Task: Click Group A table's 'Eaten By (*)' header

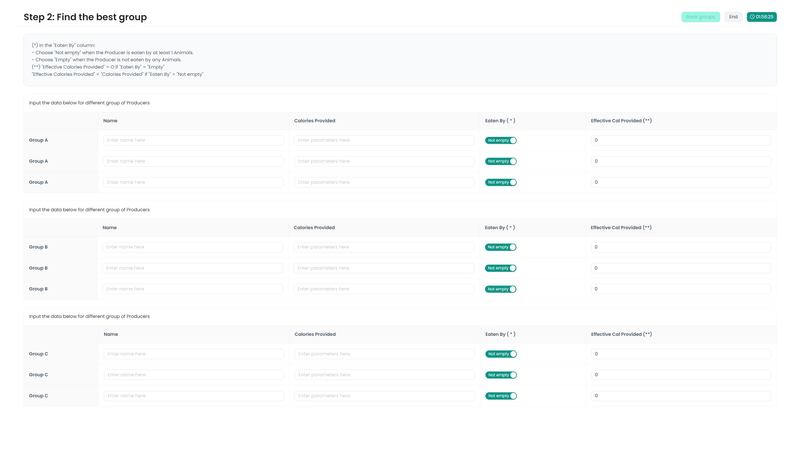Action: click(500, 121)
